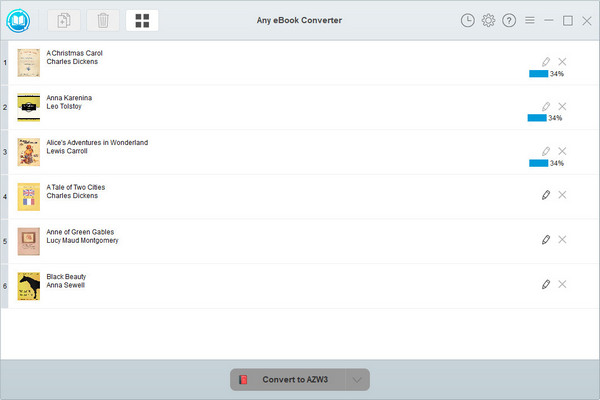600x400 pixels.
Task: Remove Anne of Green Gables
Action: pyautogui.click(x=562, y=240)
